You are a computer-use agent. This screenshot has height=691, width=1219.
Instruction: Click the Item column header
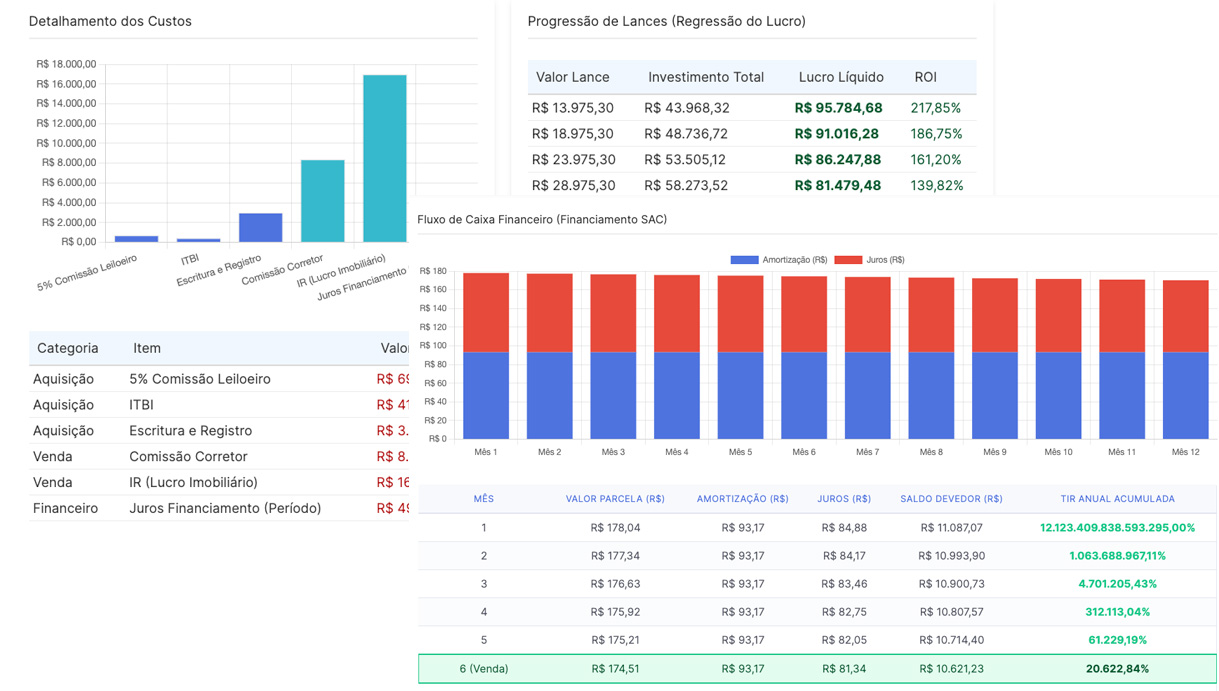pos(147,348)
